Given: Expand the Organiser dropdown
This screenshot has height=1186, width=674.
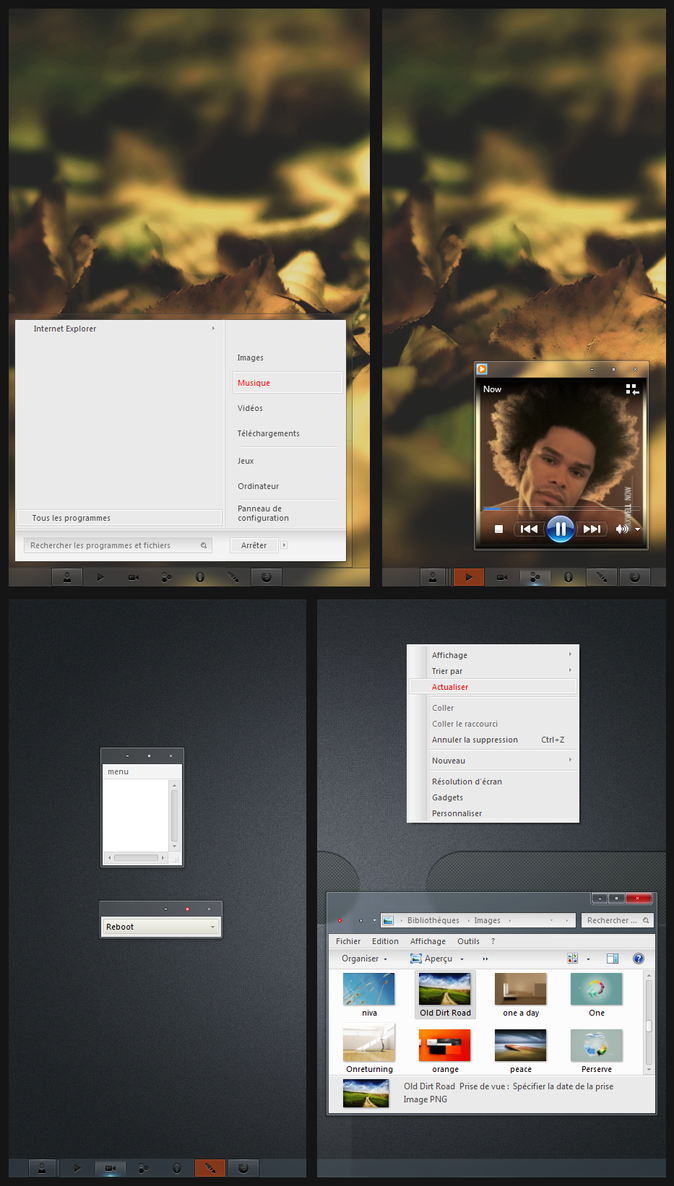Looking at the screenshot, I should click(x=364, y=958).
